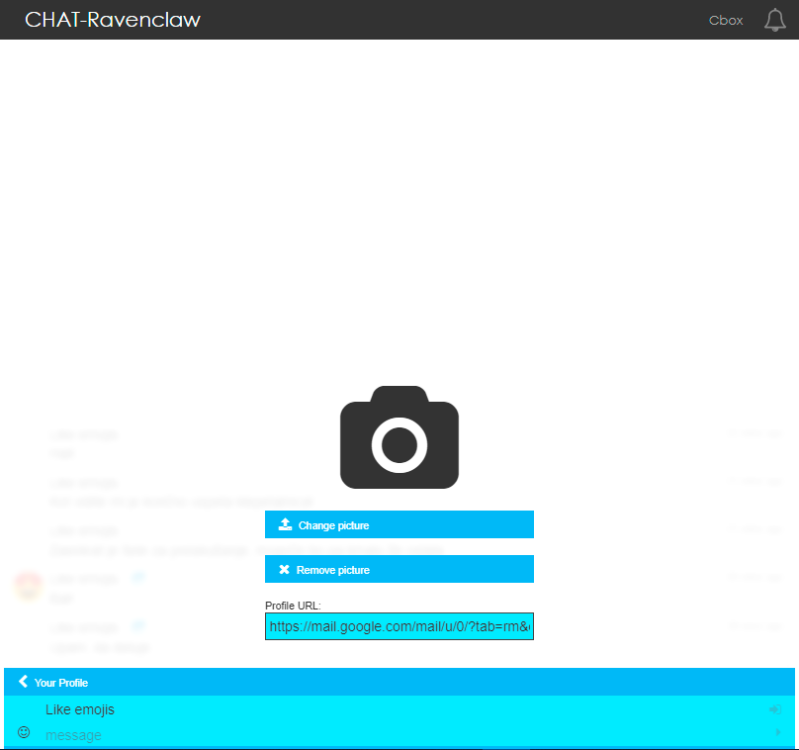The width and height of the screenshot is (799, 750).
Task: Open the notification bell in the header
Action: (775, 20)
